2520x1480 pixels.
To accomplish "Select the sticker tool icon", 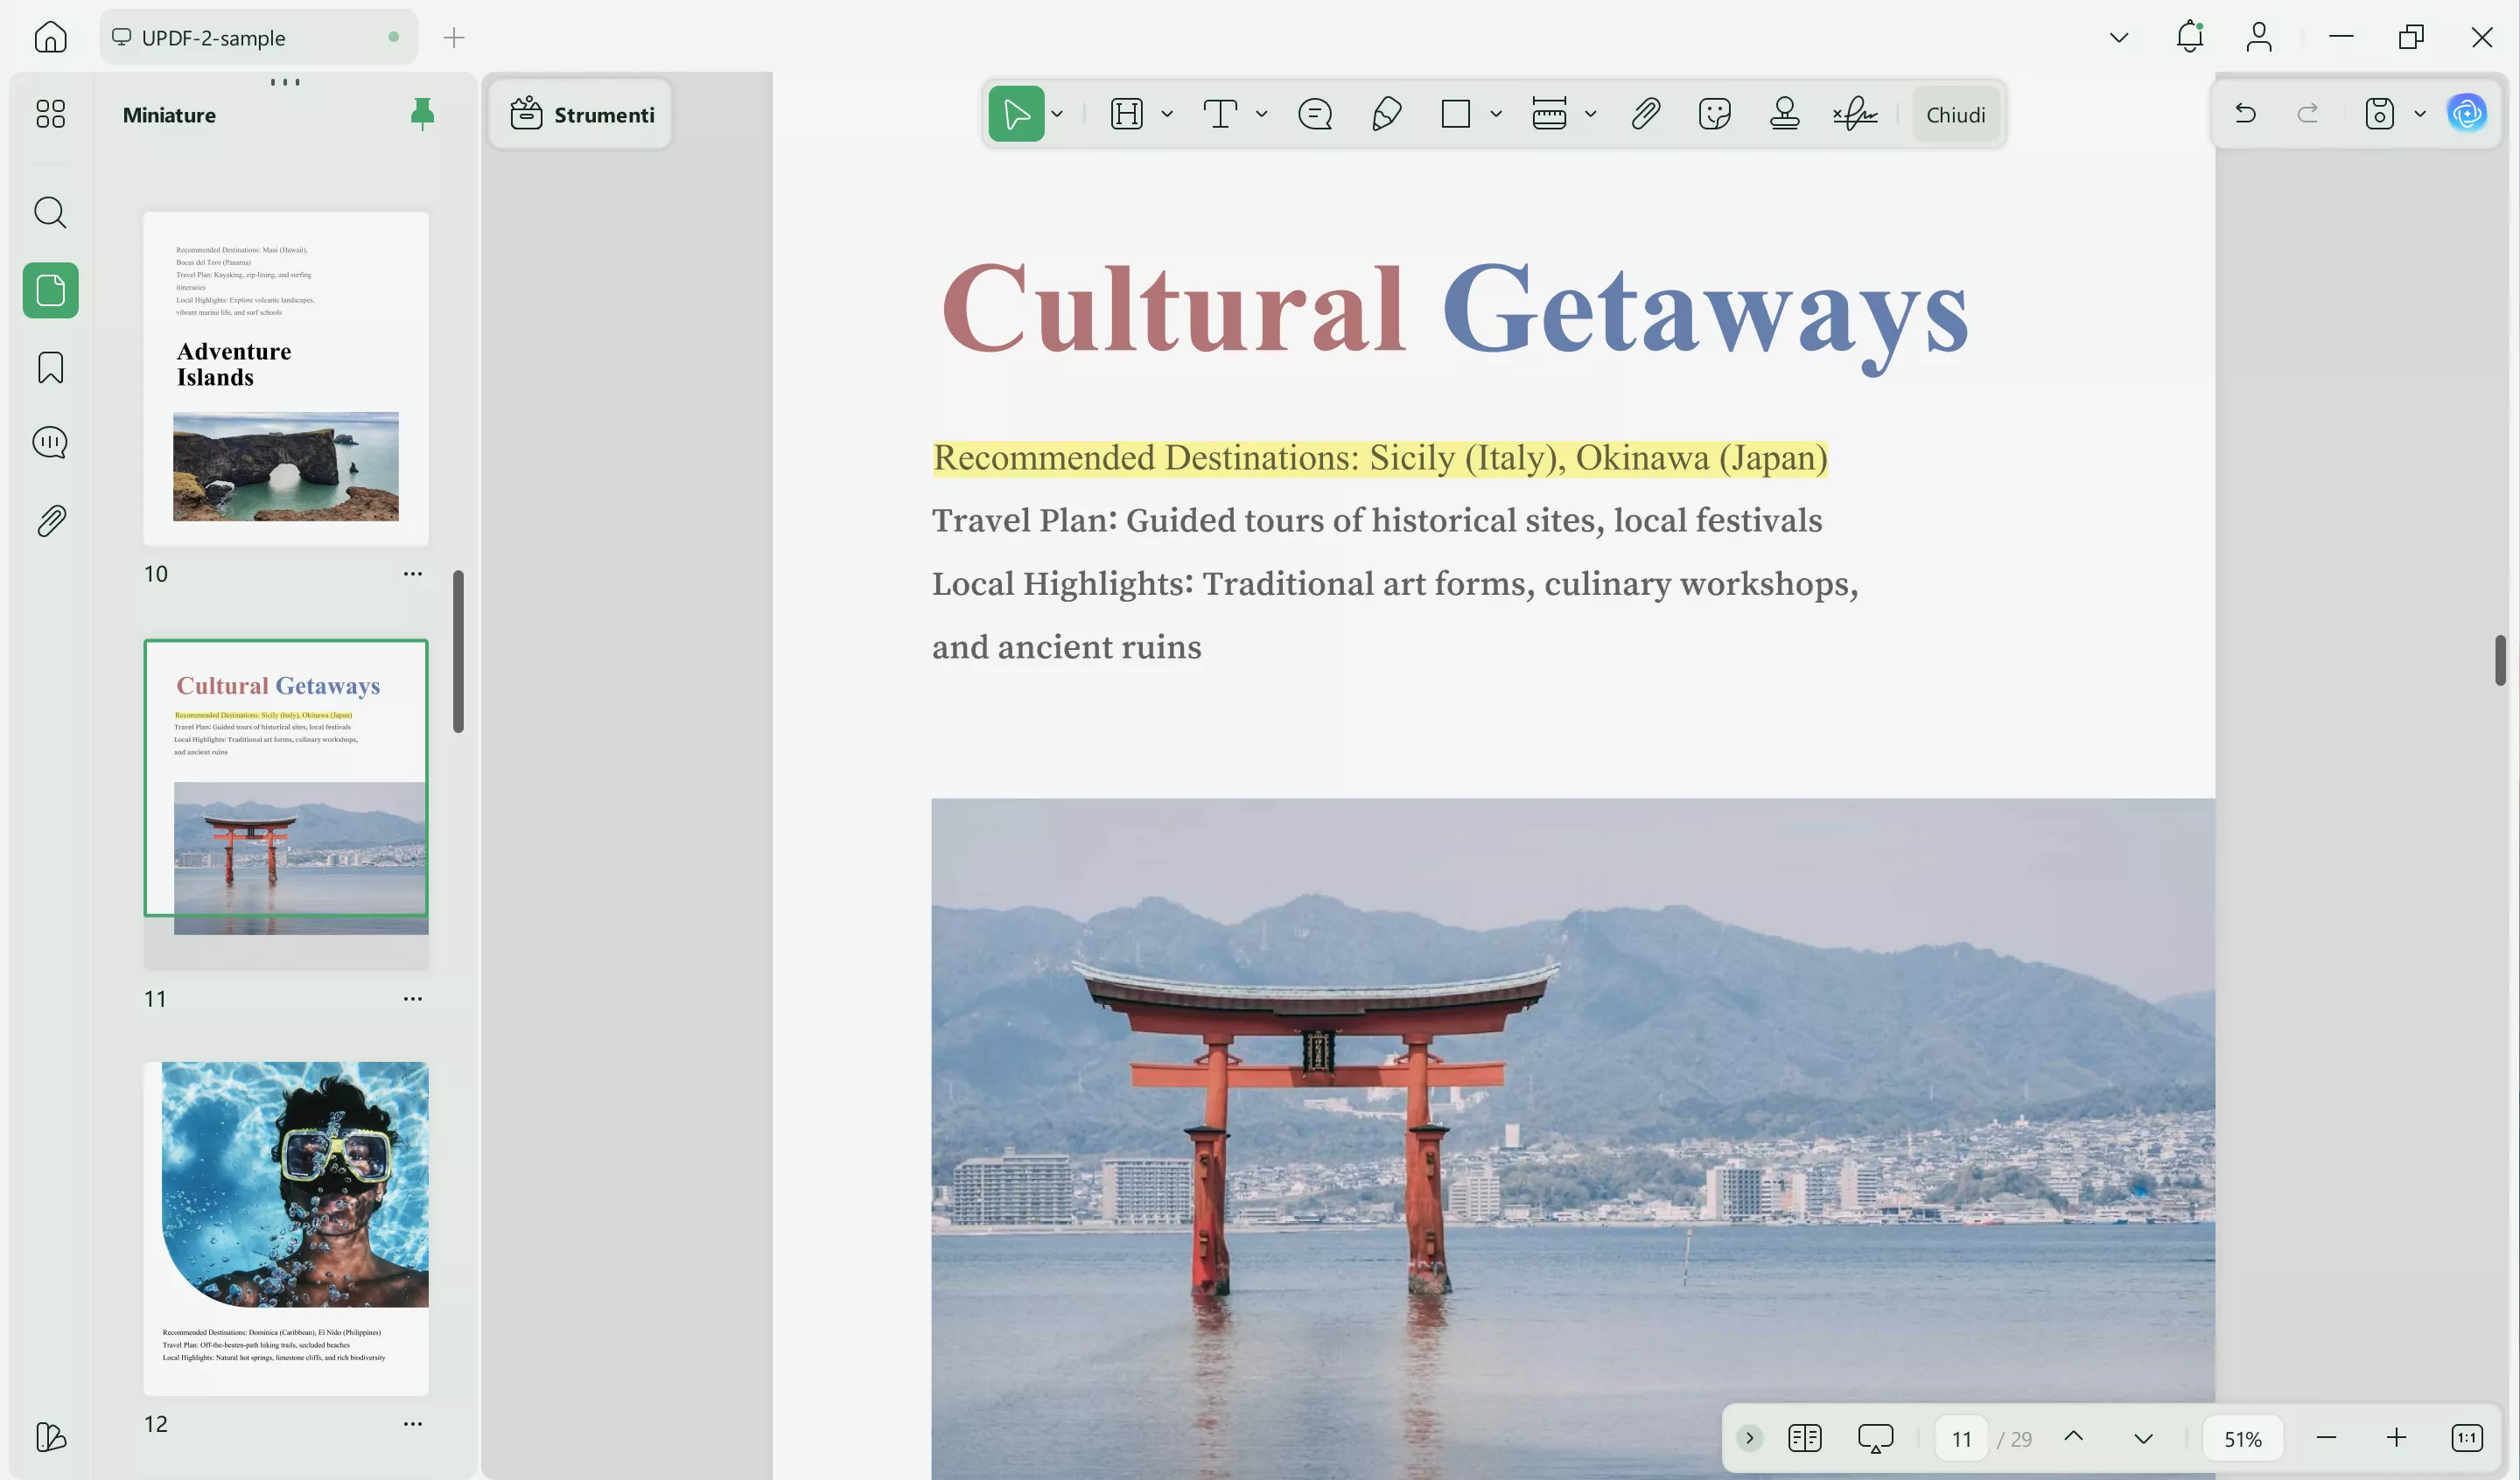I will (x=1714, y=114).
